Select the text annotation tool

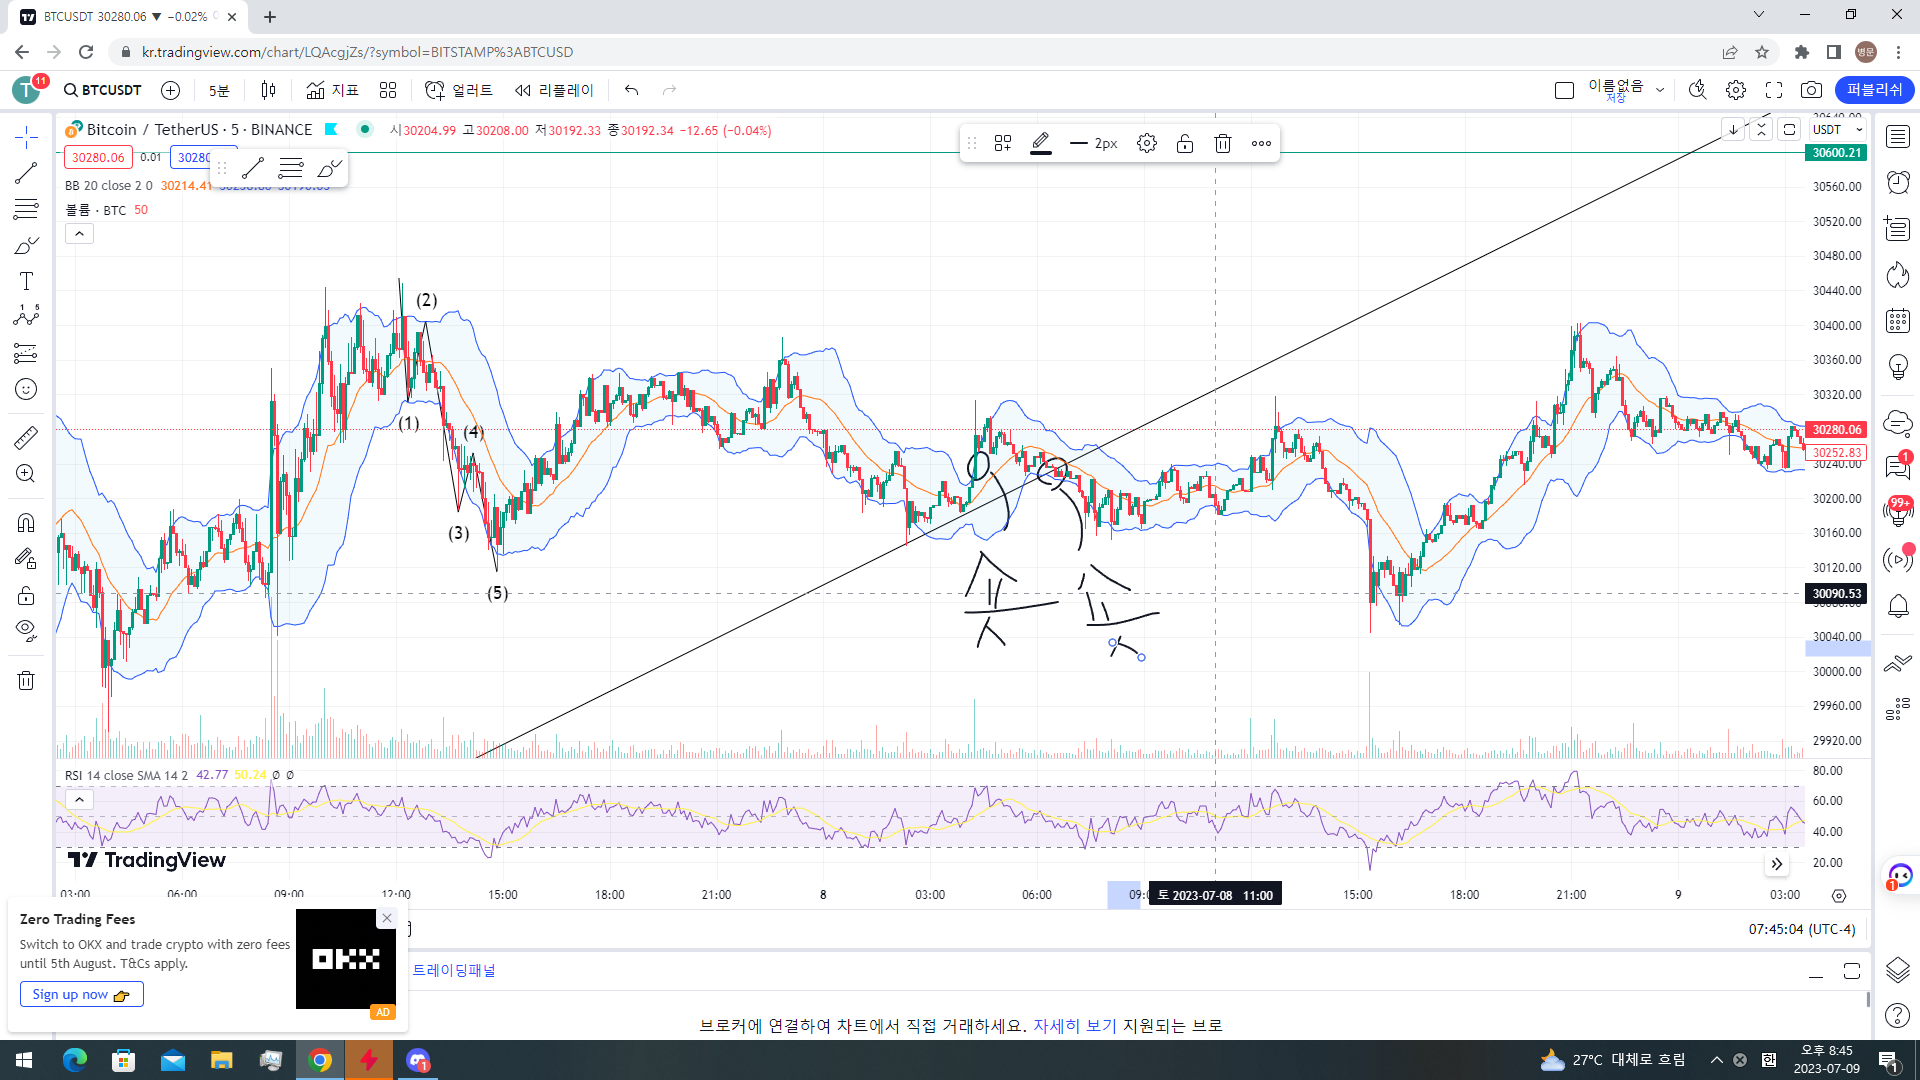click(x=26, y=281)
